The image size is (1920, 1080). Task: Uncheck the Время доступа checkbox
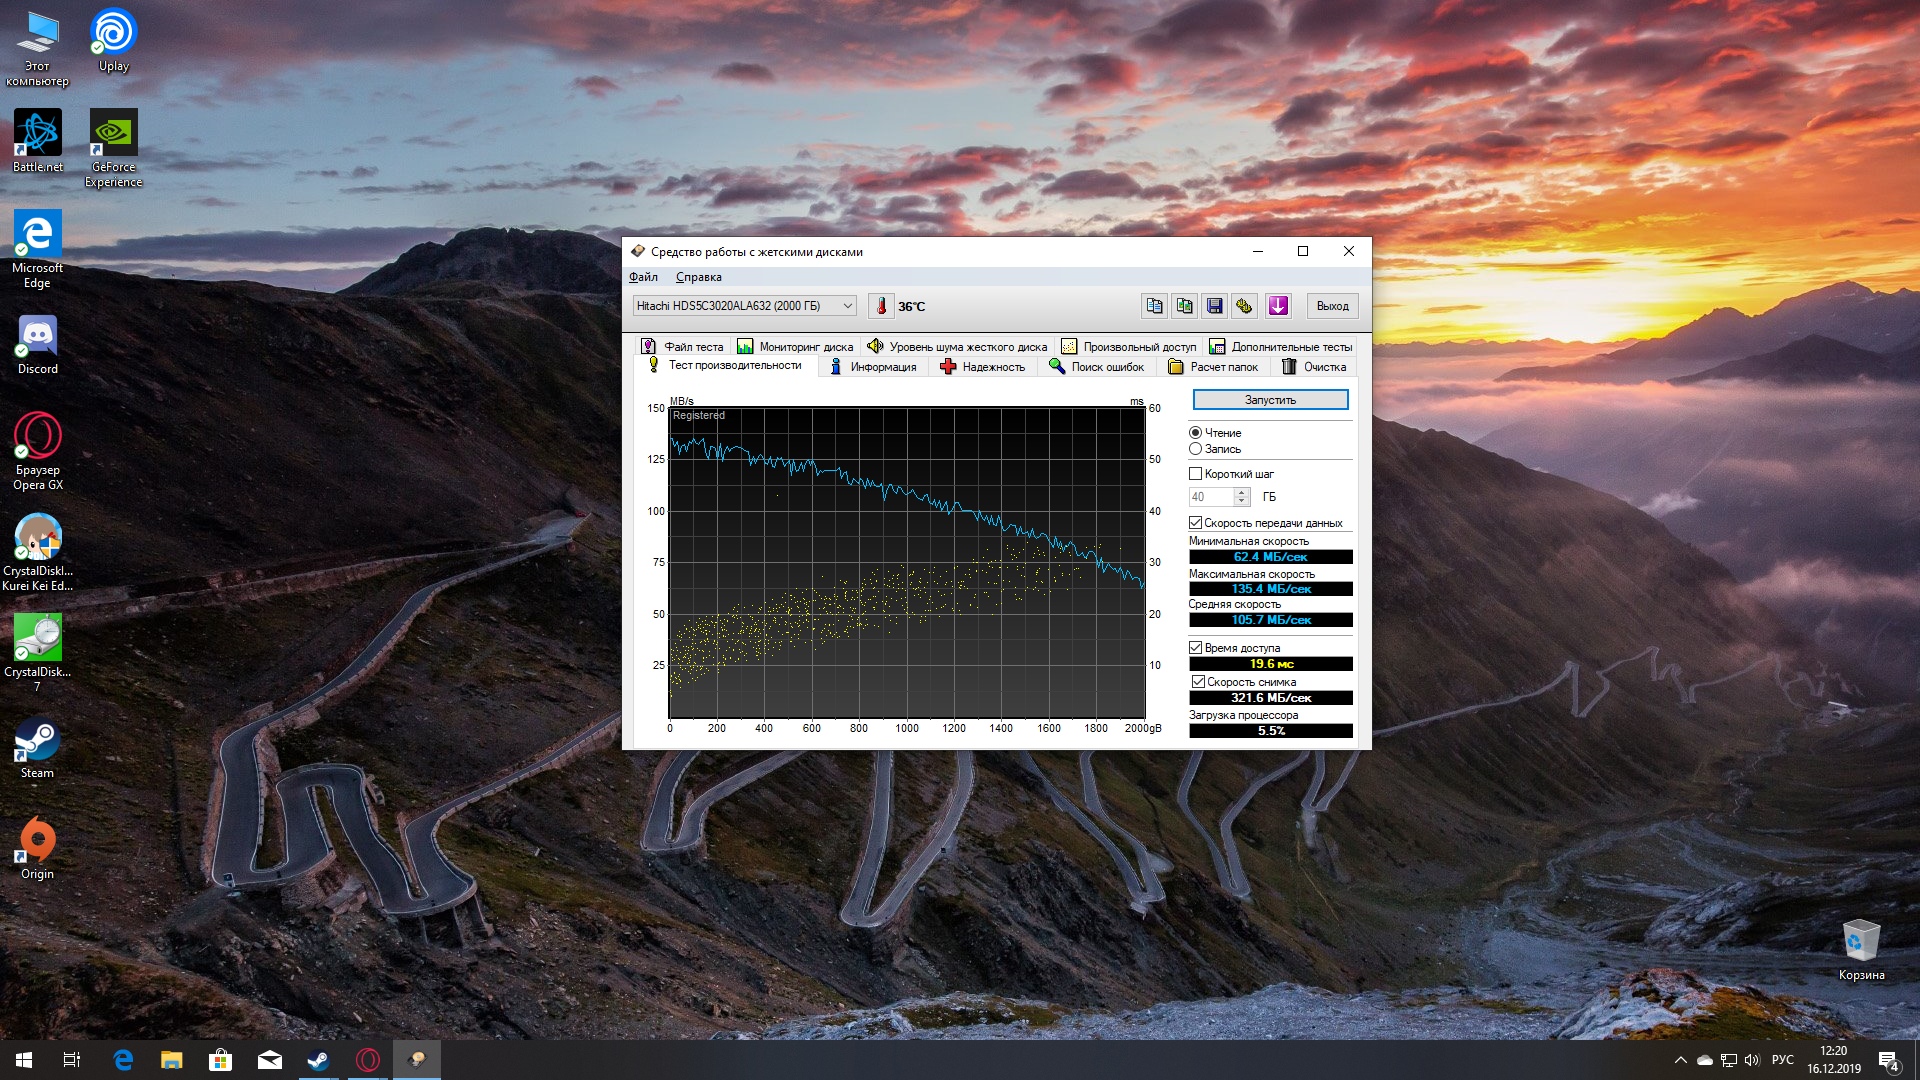tap(1195, 648)
